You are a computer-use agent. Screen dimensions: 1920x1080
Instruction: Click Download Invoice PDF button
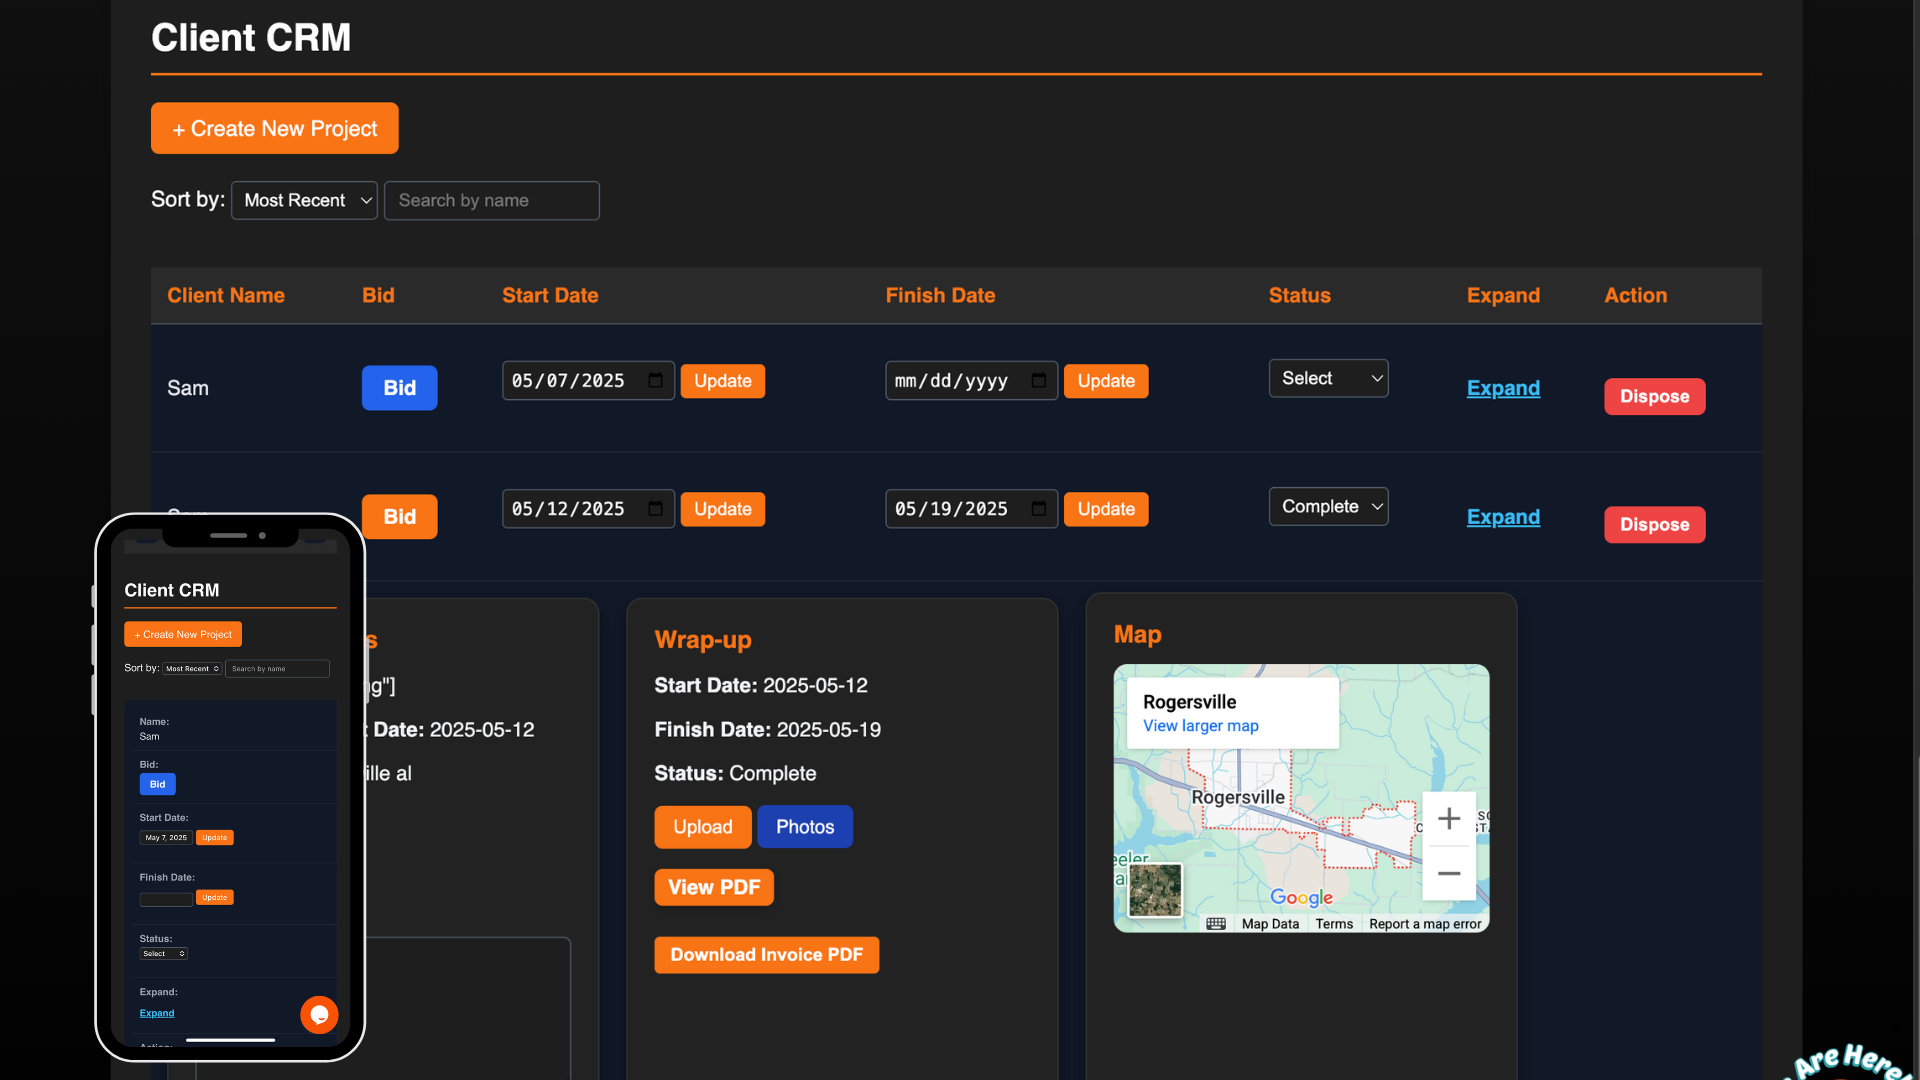(x=766, y=955)
